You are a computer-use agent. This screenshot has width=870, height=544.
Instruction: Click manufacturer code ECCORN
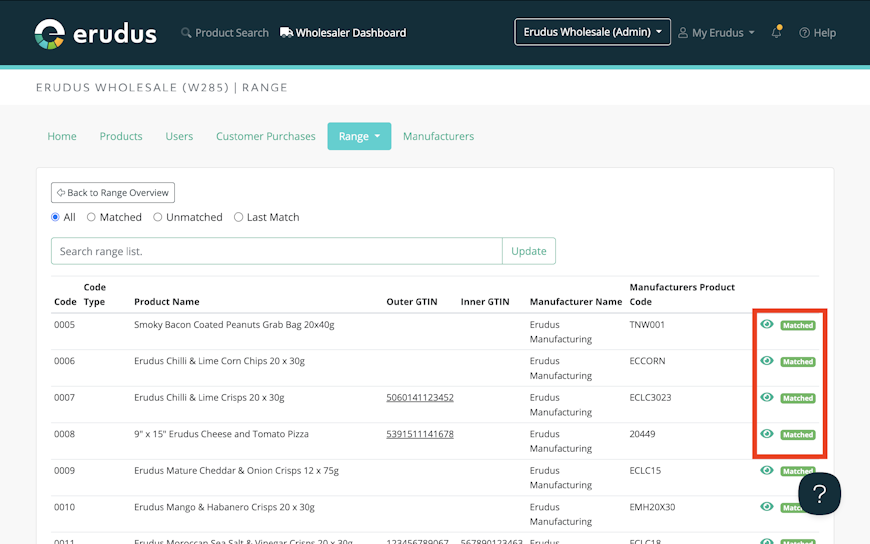click(x=648, y=361)
